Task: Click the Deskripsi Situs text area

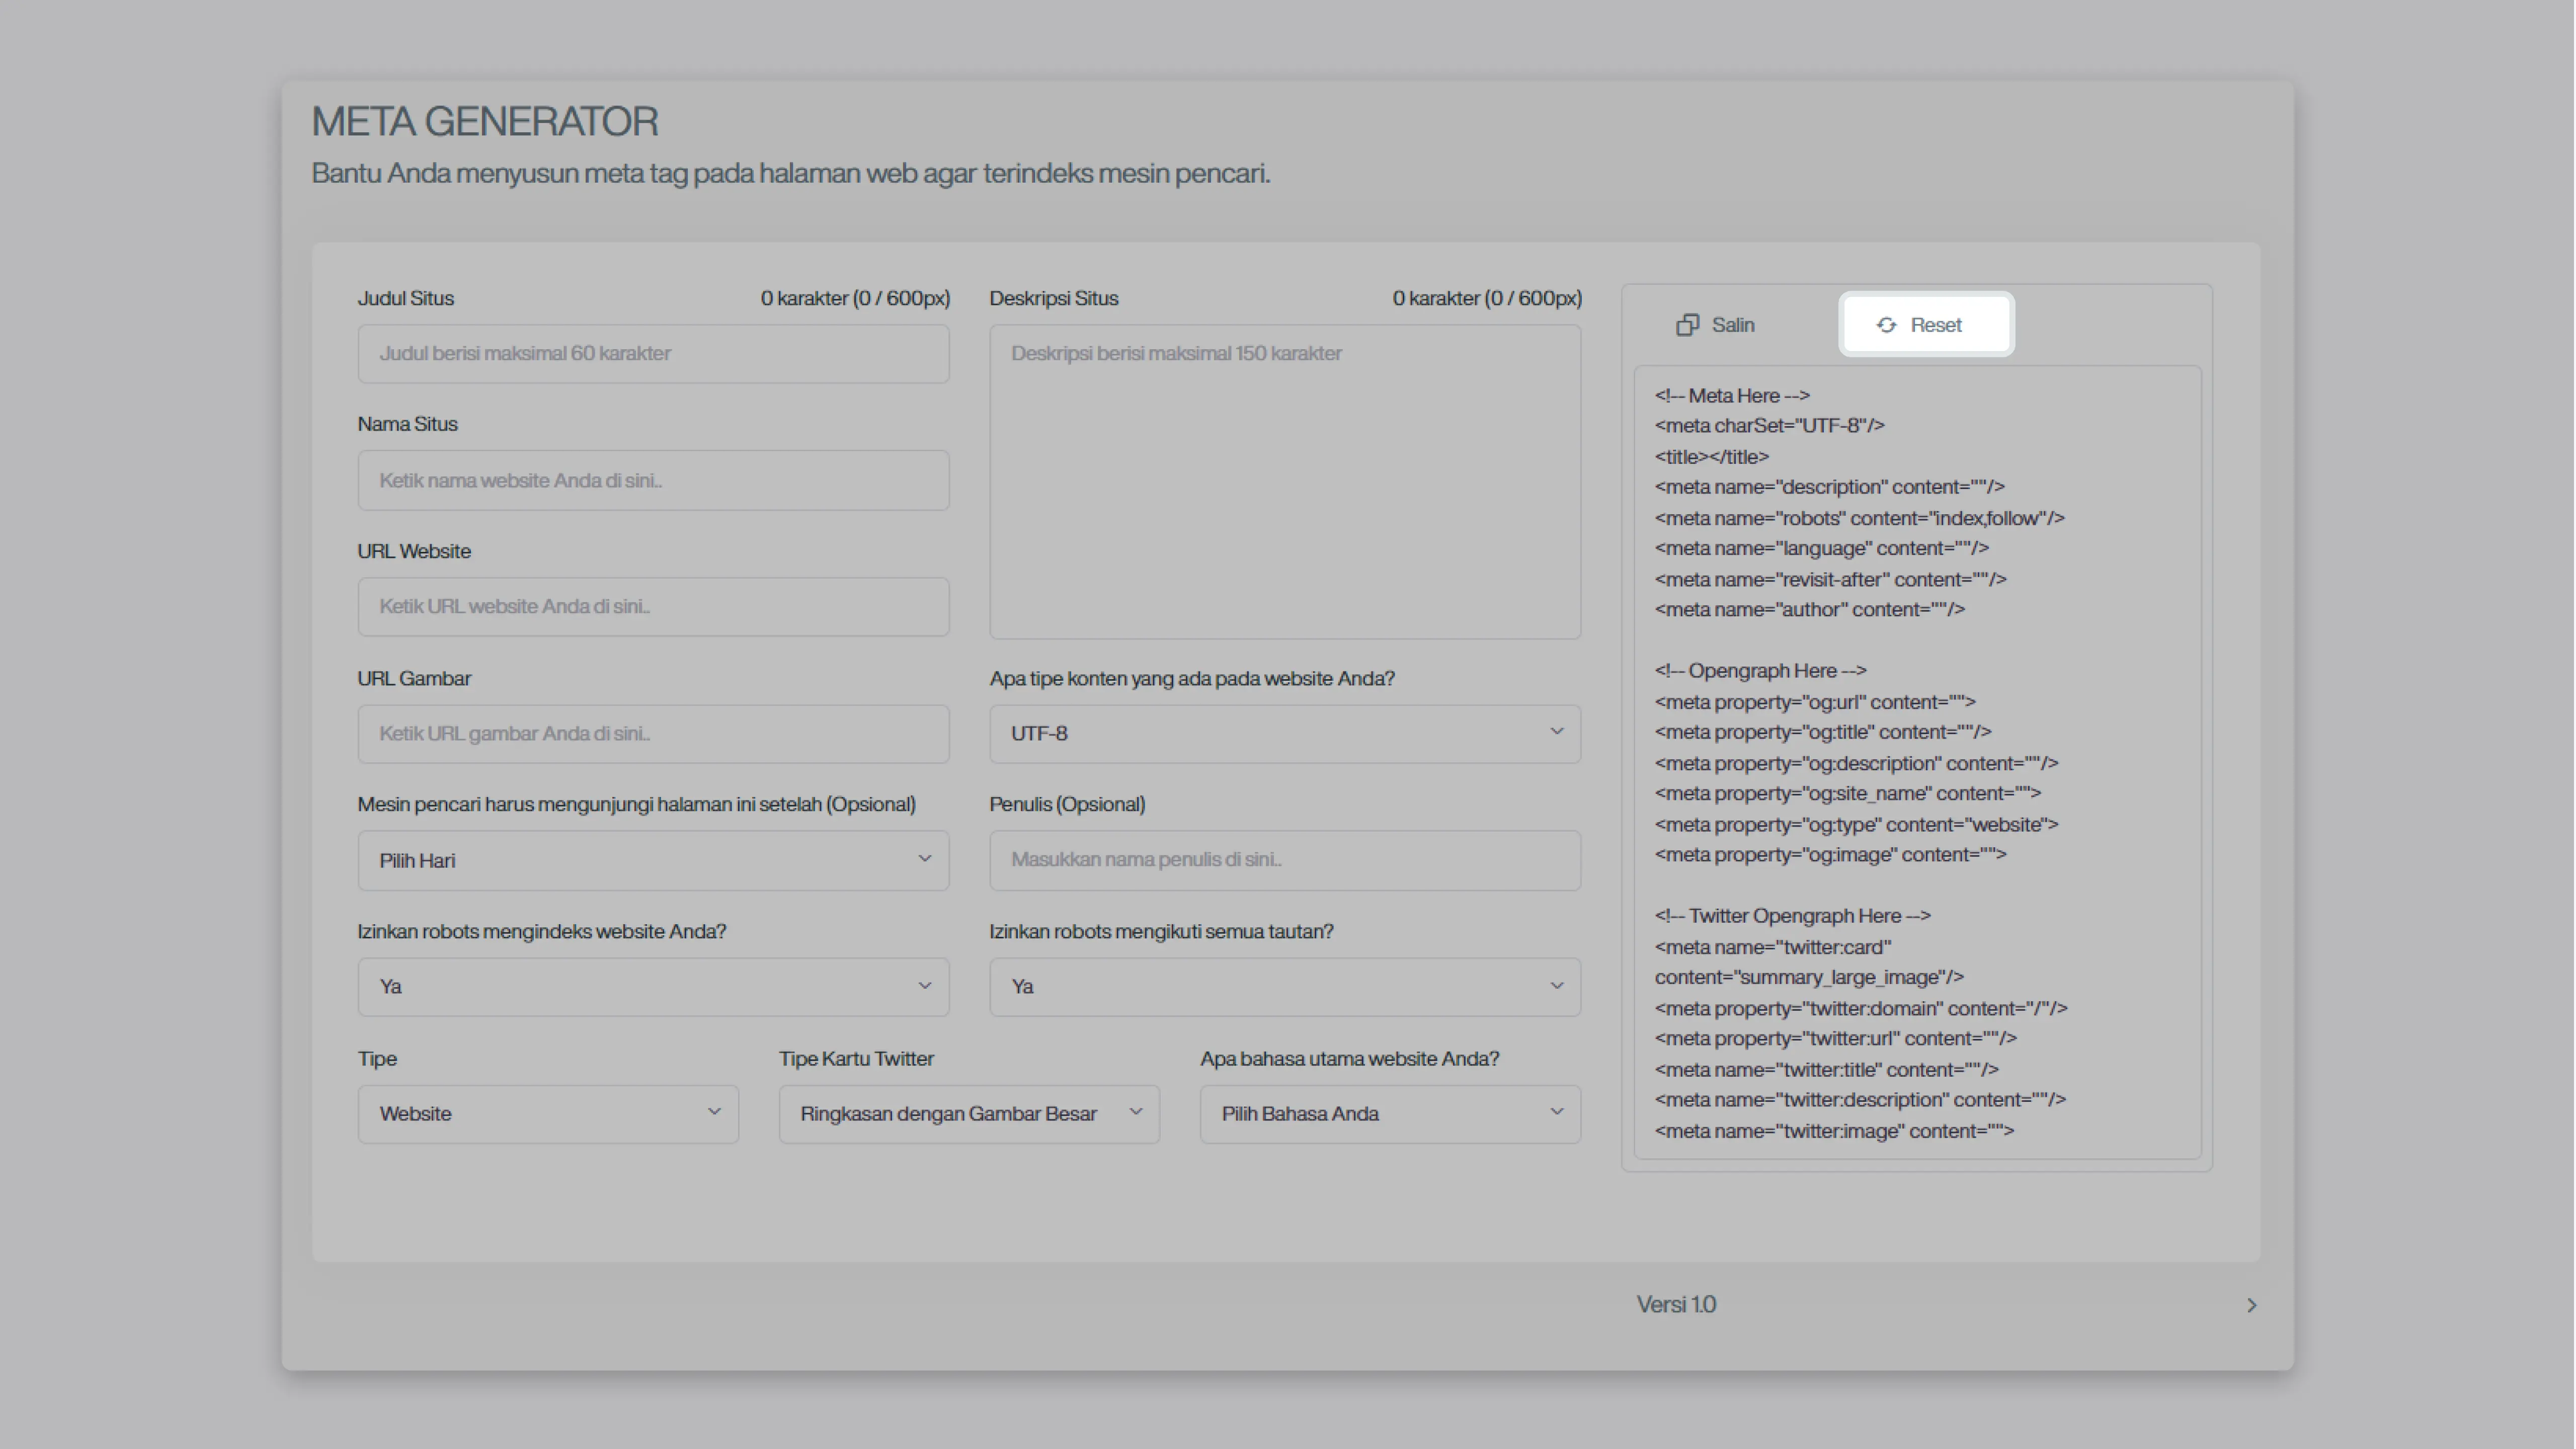Action: [x=1284, y=480]
